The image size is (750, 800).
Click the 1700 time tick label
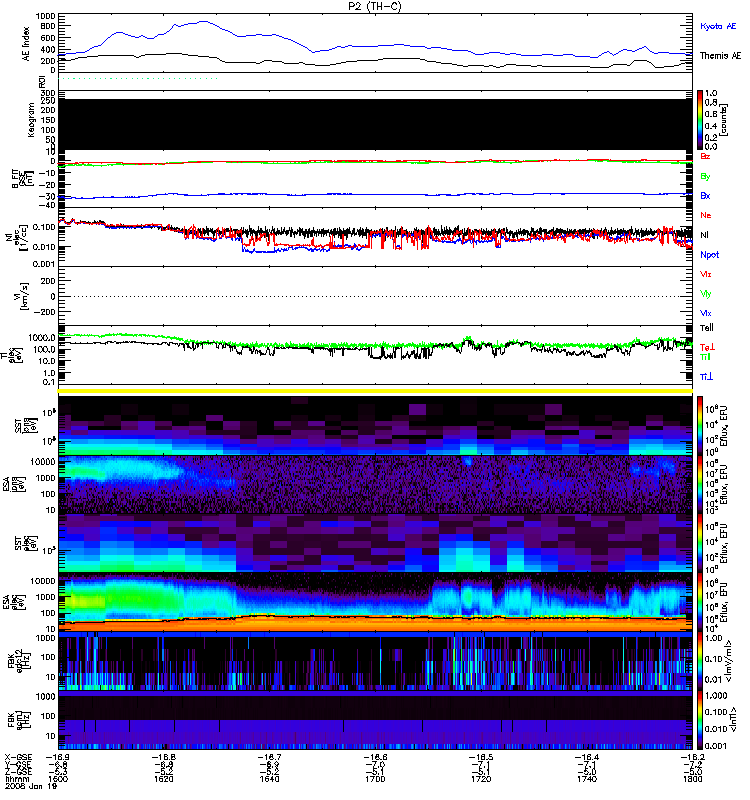[x=375, y=779]
